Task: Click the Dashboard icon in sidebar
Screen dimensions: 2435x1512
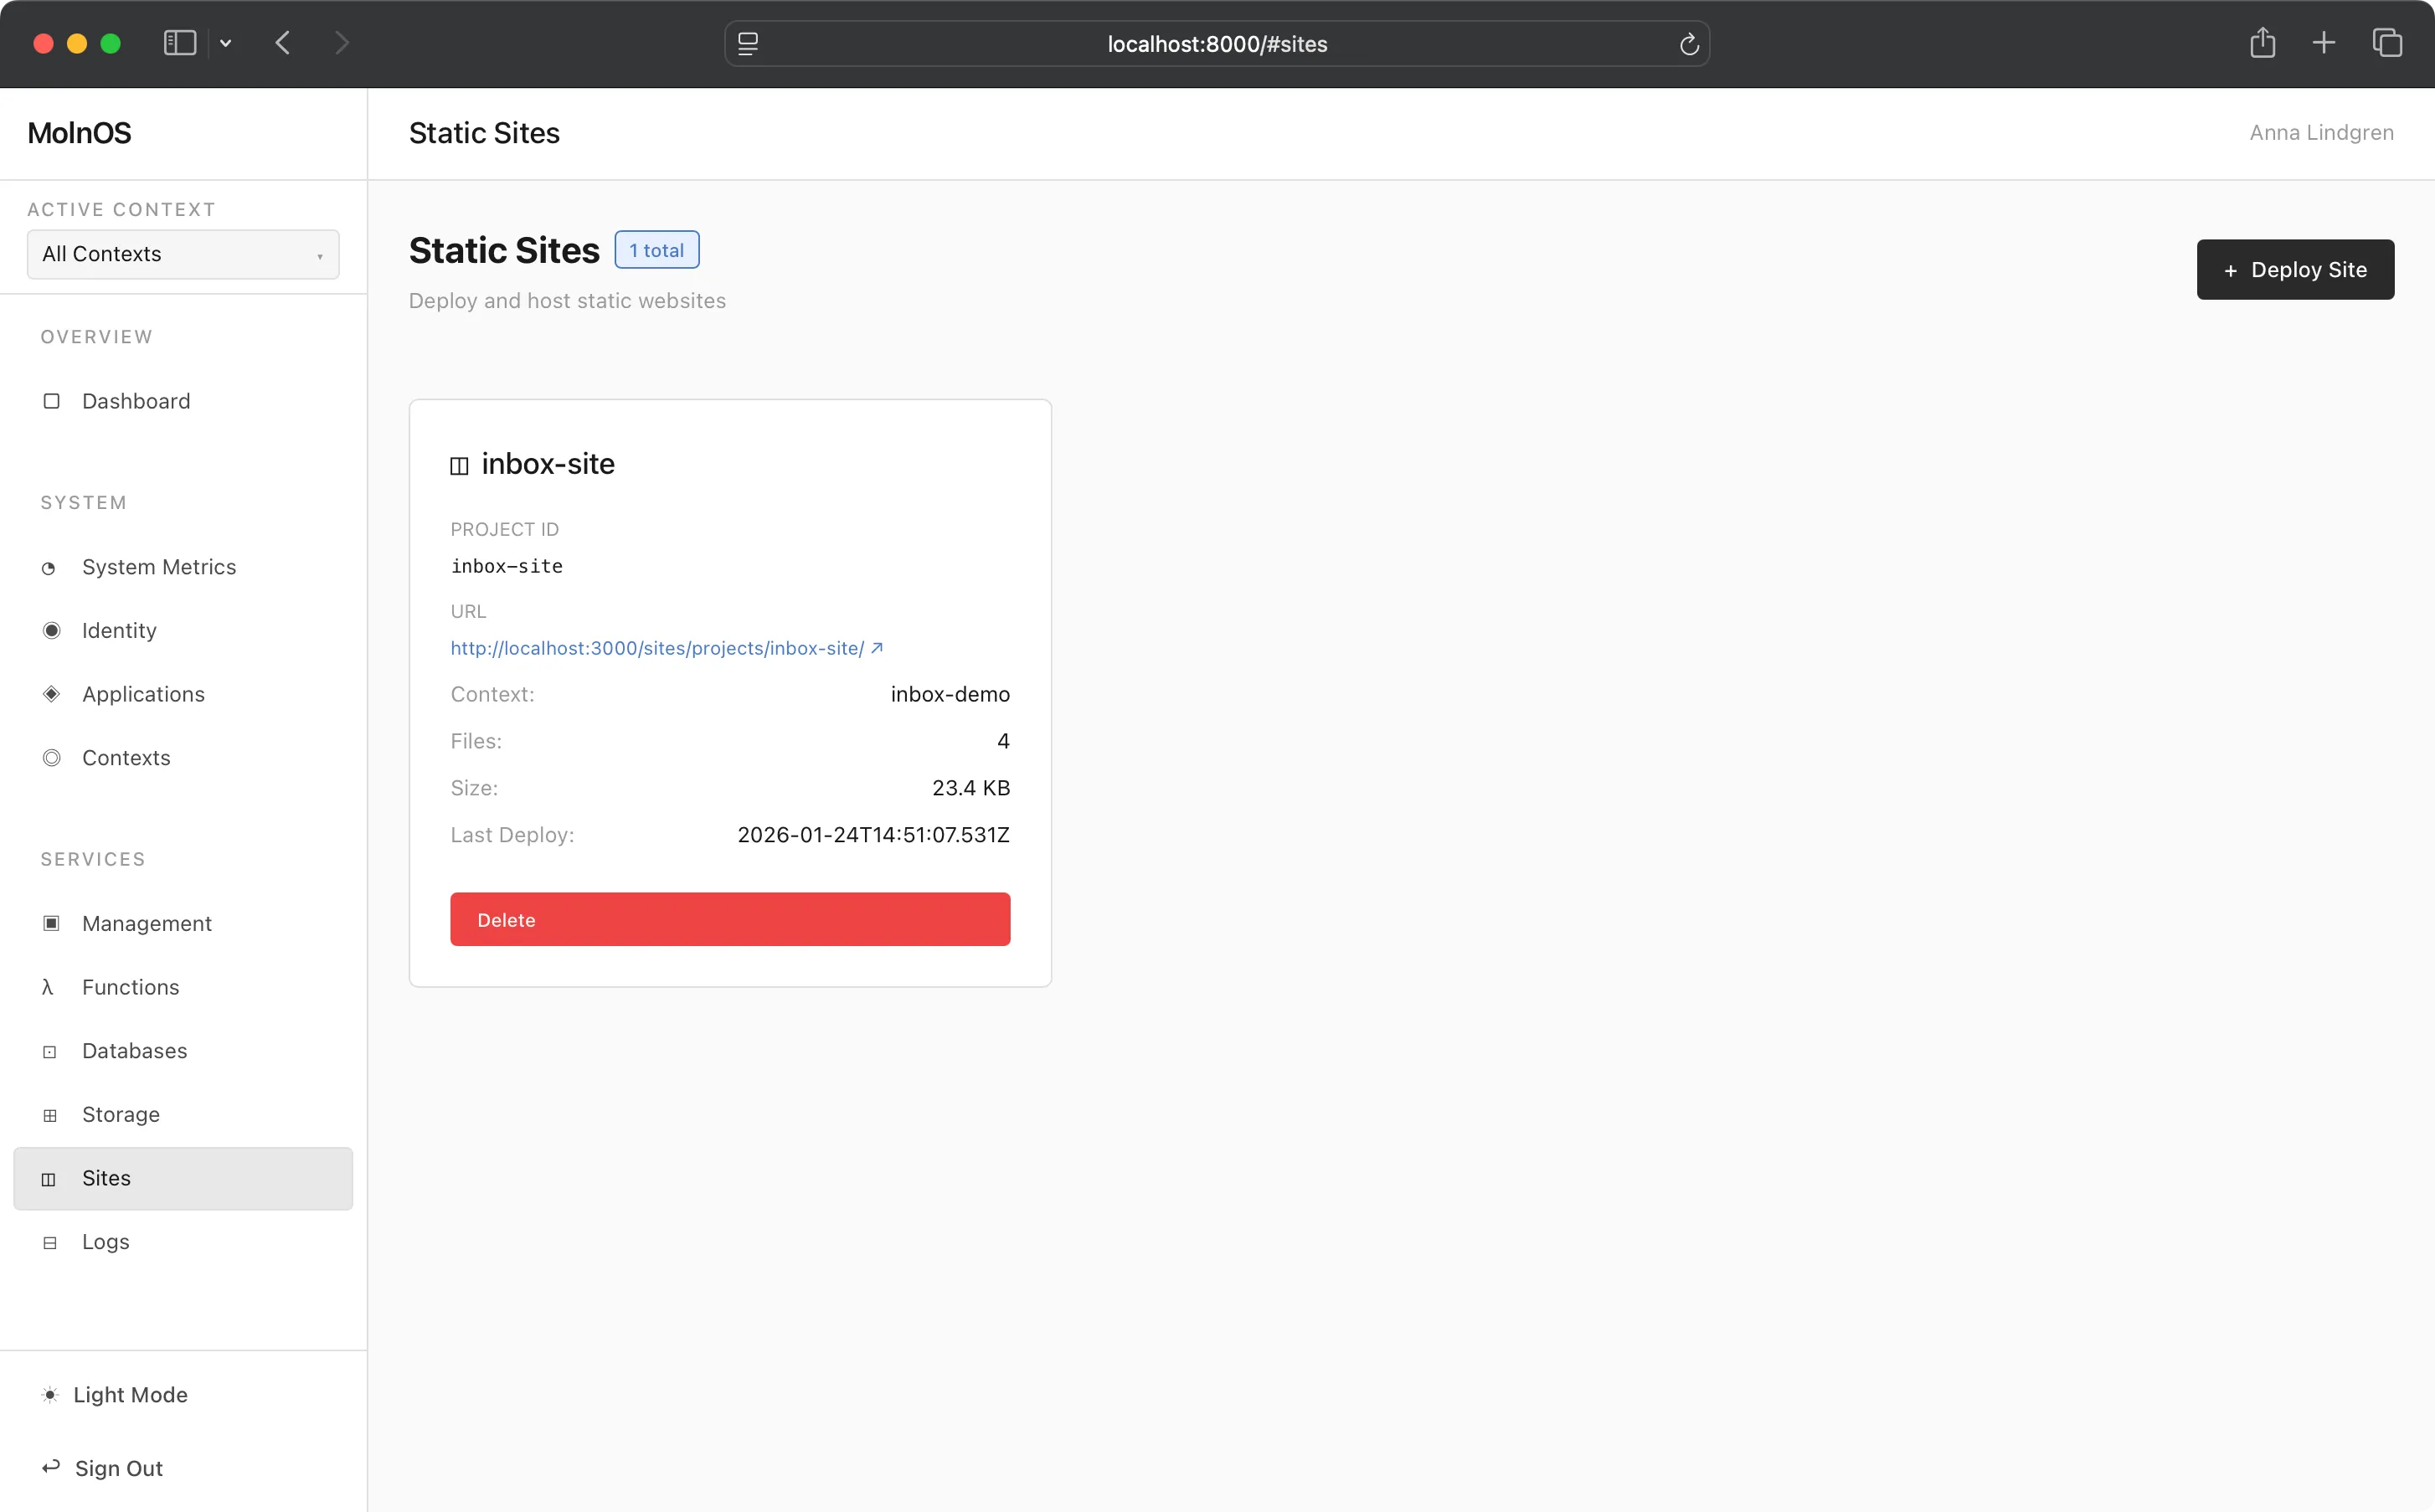Action: point(51,401)
